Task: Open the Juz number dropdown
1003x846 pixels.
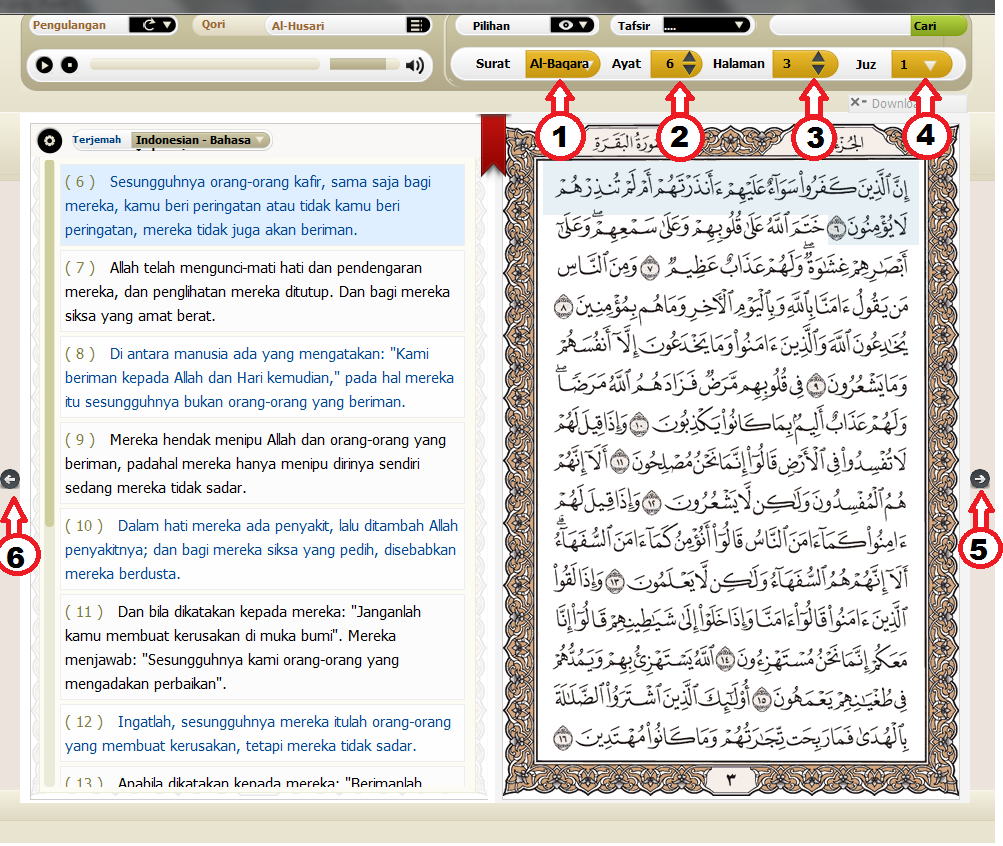Action: [921, 64]
